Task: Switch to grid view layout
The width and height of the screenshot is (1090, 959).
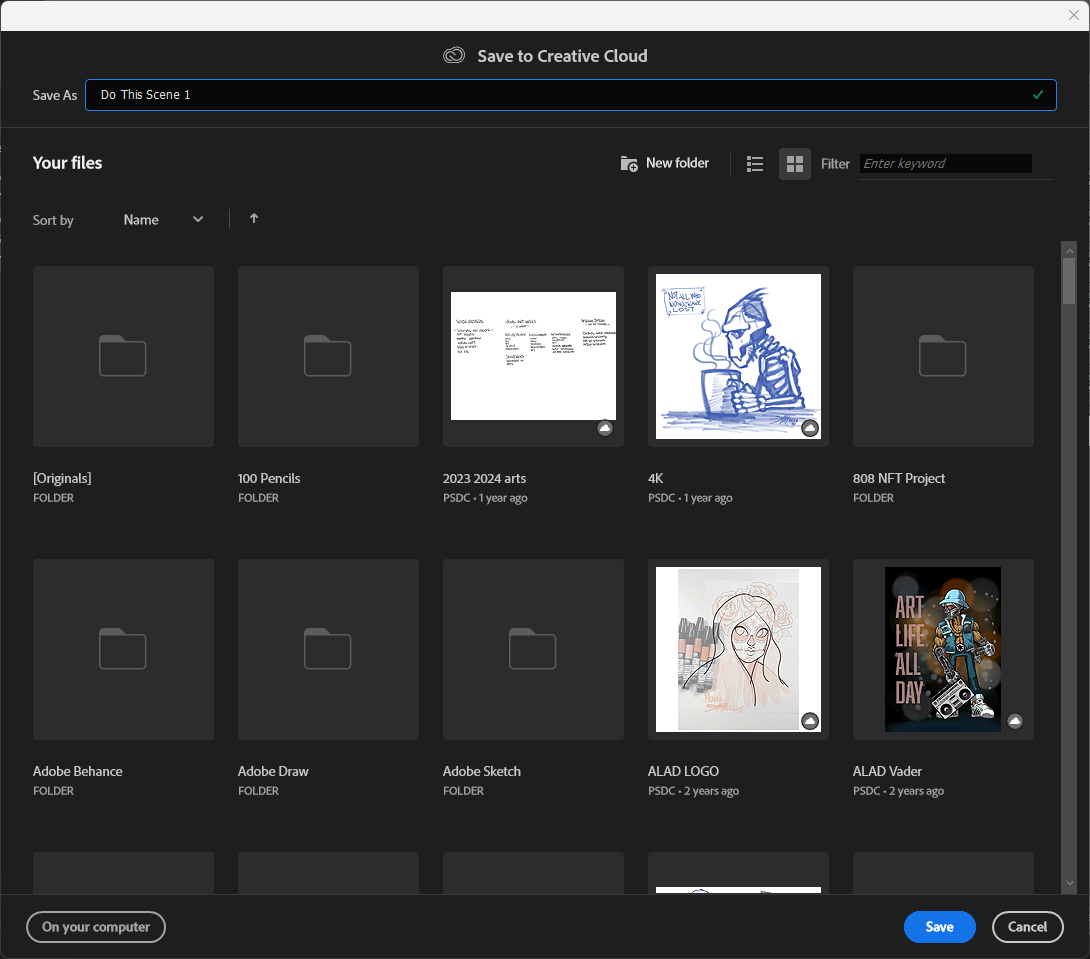Action: point(795,164)
